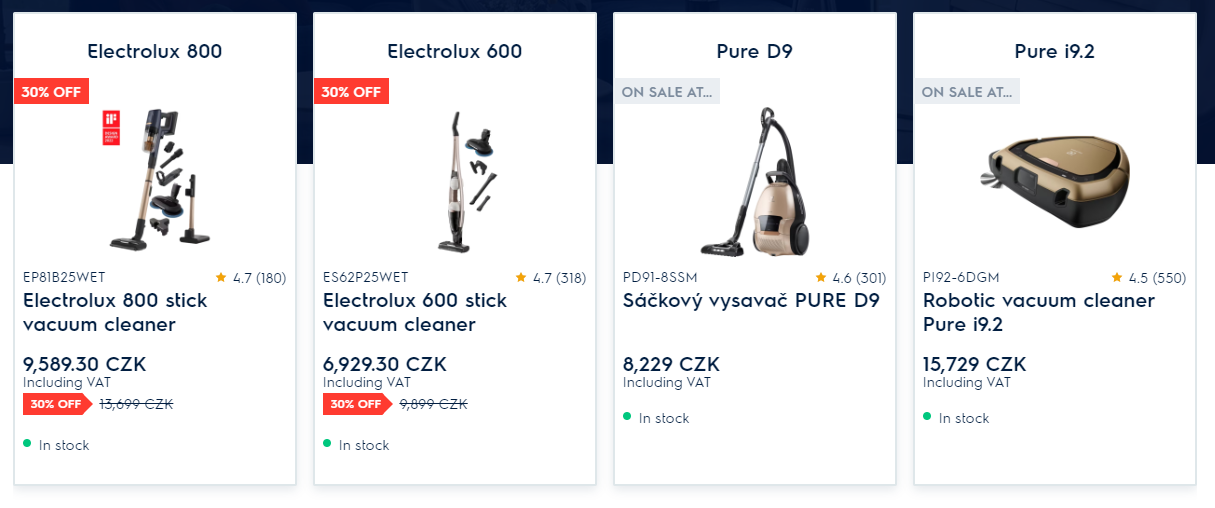Click the ON SALE AT... label on Pure i9.2
The width and height of the screenshot is (1215, 508).
[967, 92]
